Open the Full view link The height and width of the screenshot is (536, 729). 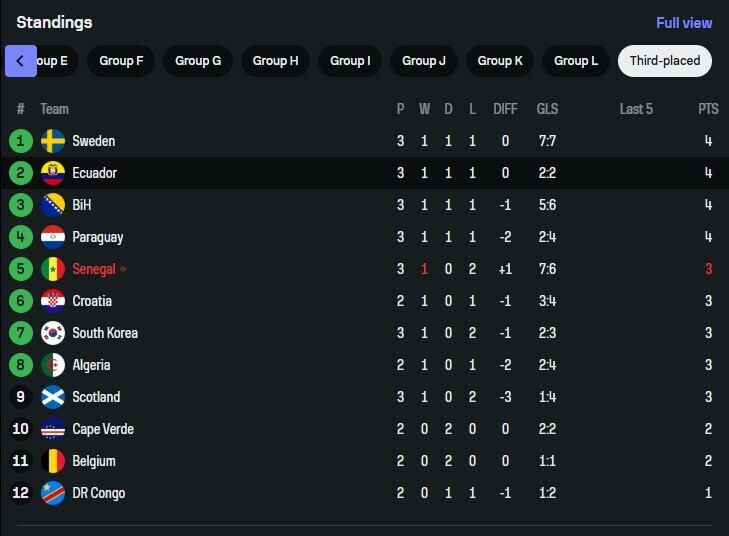tap(684, 23)
